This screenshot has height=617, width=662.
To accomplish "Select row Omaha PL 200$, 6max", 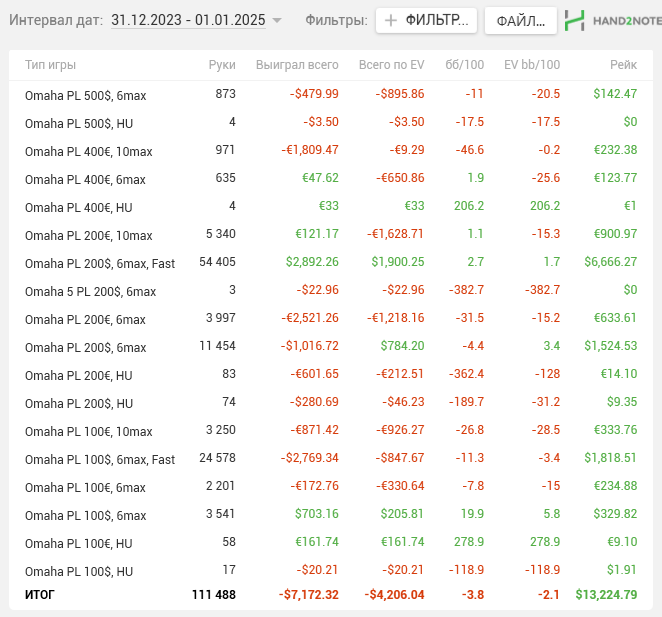I will tap(331, 347).
